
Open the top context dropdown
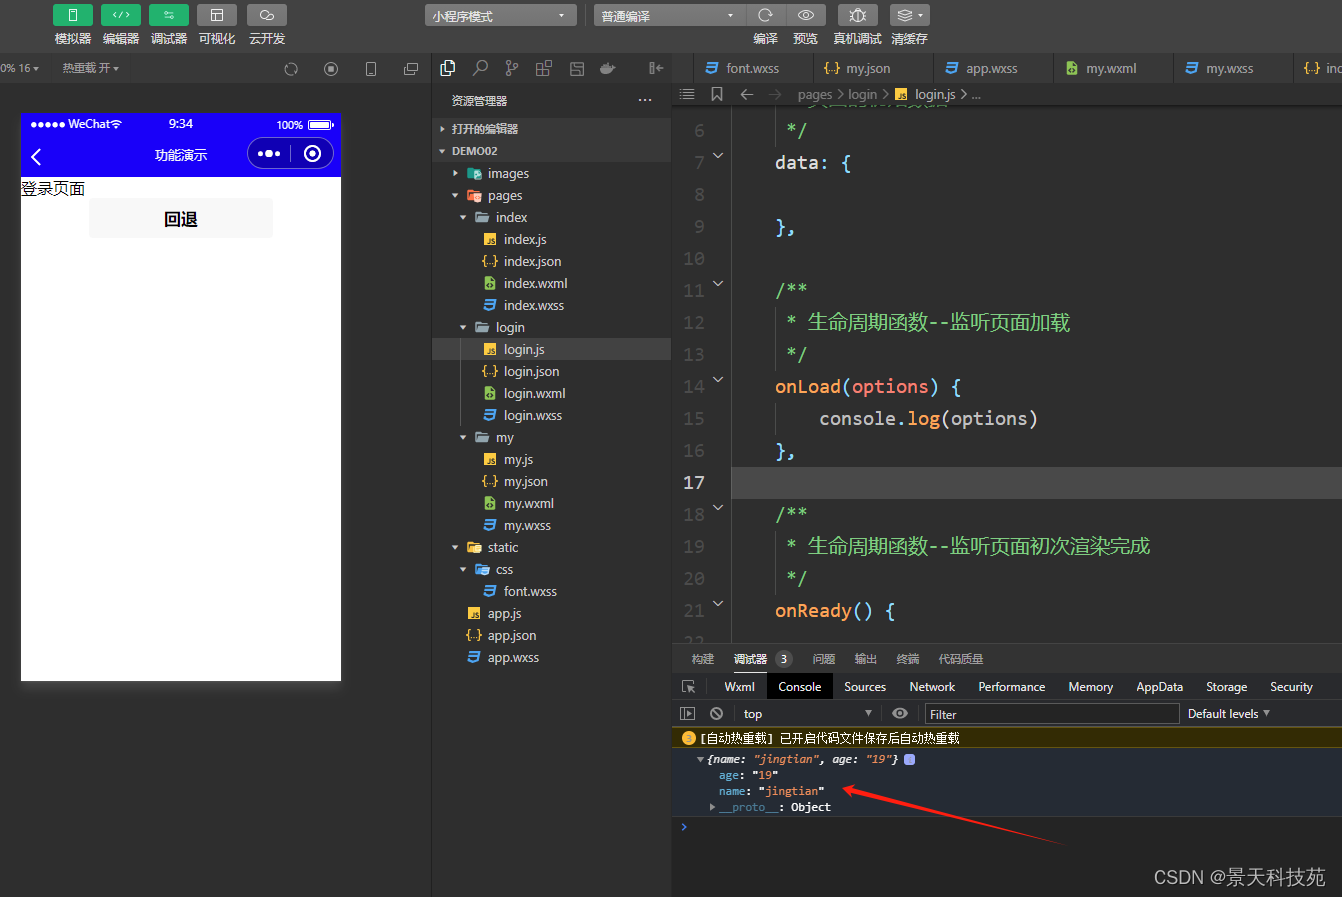point(807,713)
